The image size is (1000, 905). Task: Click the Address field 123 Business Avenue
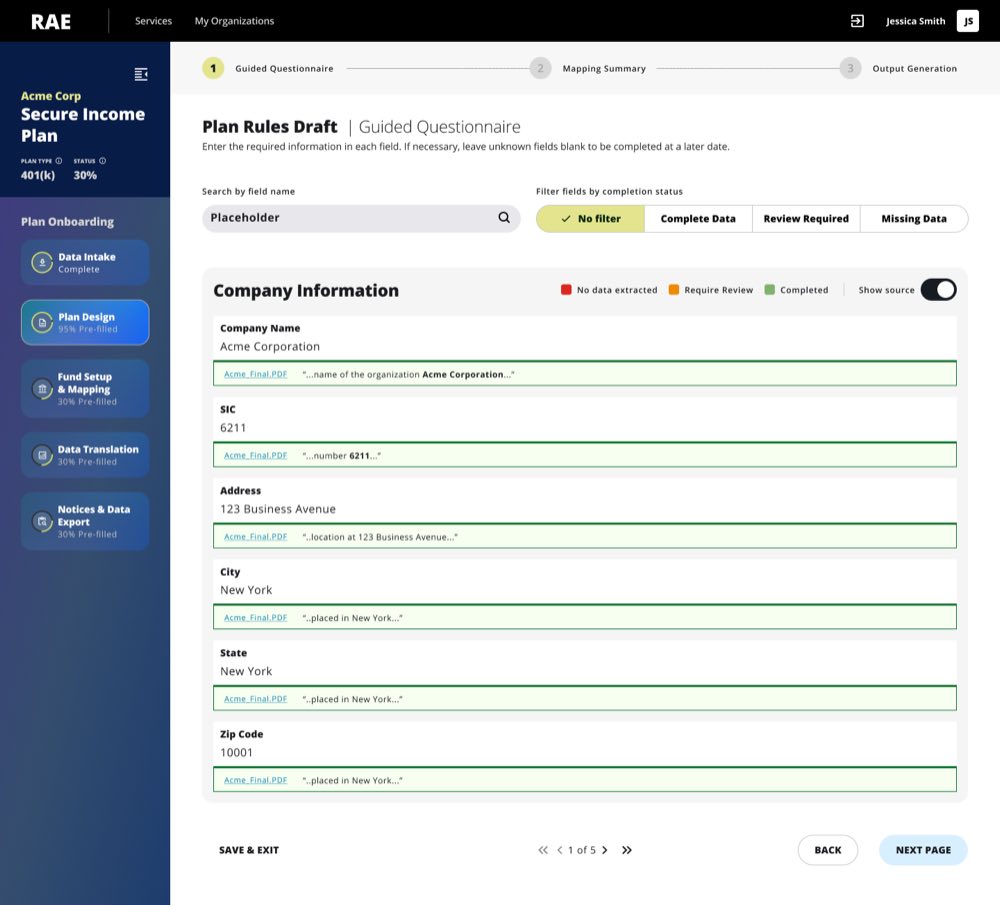point(277,509)
